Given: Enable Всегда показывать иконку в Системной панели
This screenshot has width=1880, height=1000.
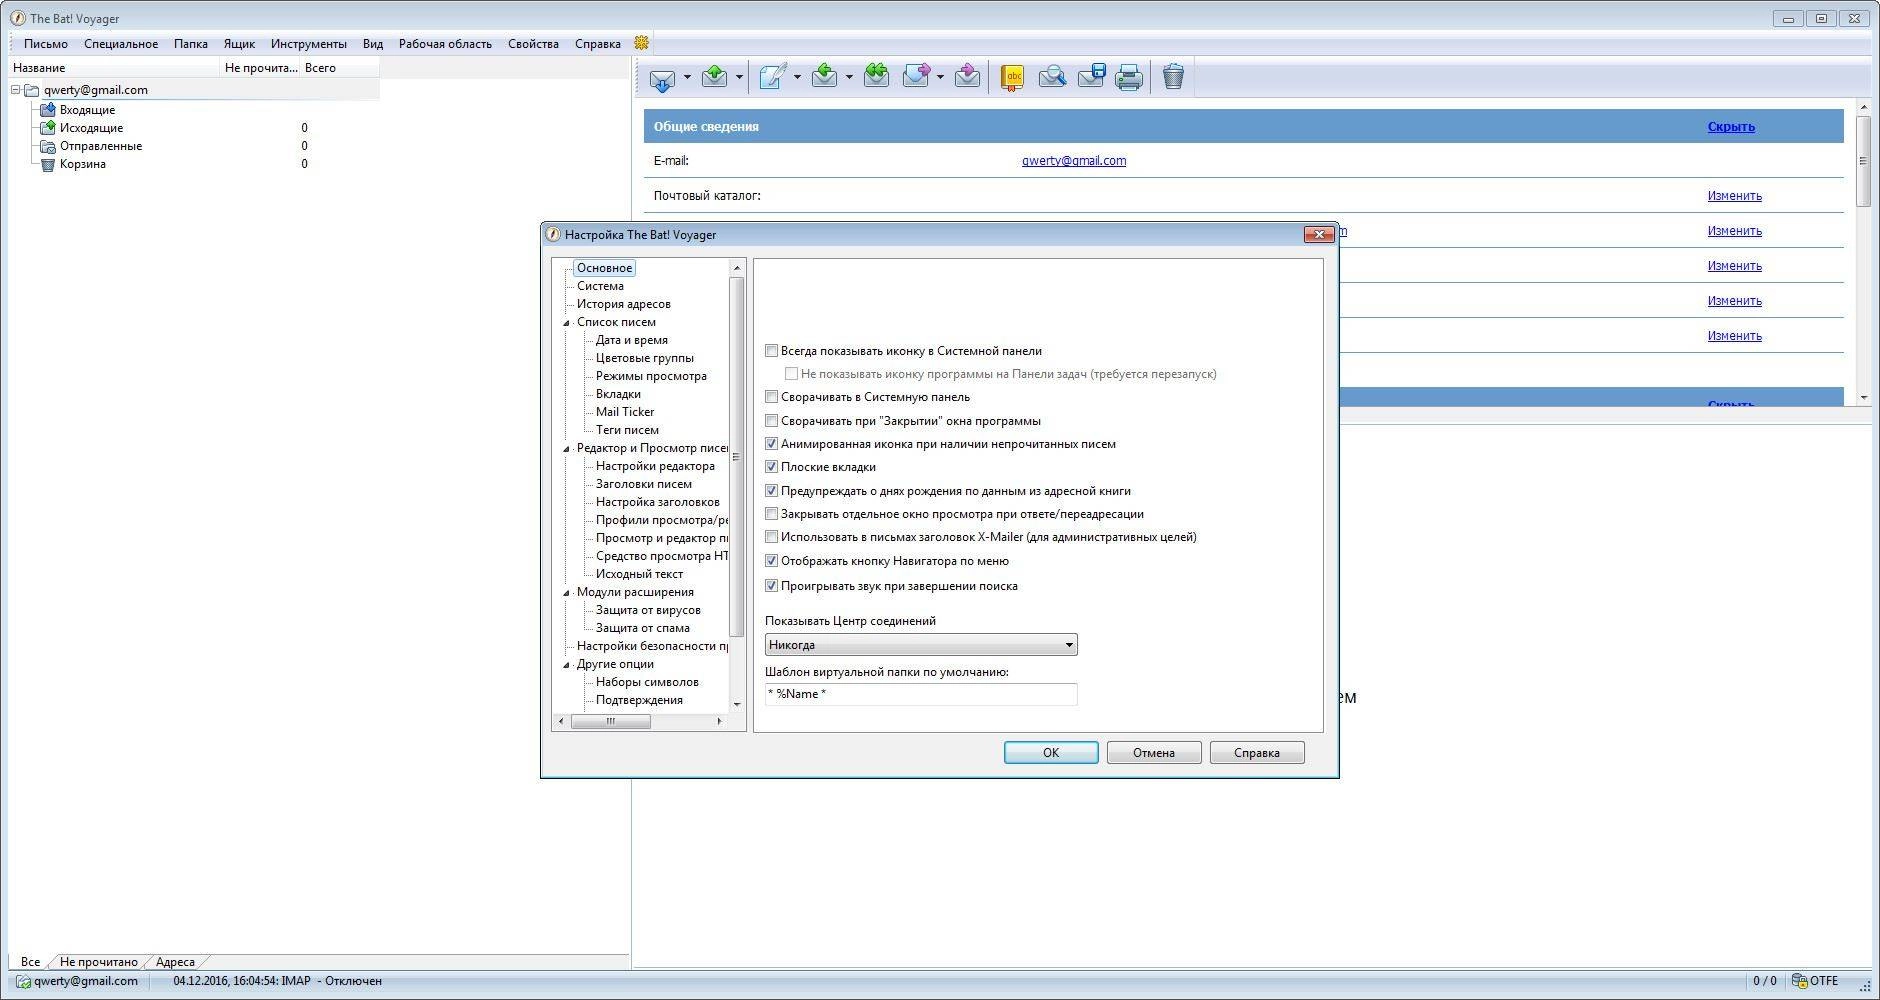Looking at the screenshot, I should [x=771, y=351].
